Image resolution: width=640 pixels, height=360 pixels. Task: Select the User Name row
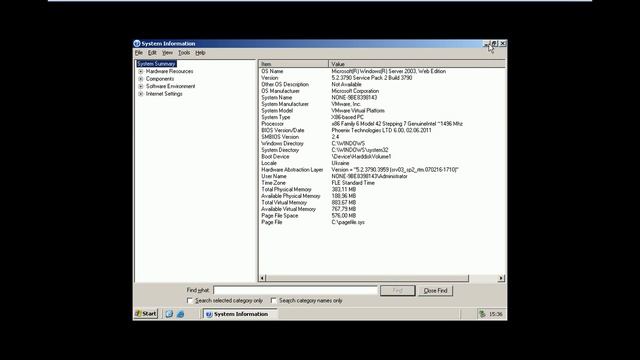pos(382,176)
